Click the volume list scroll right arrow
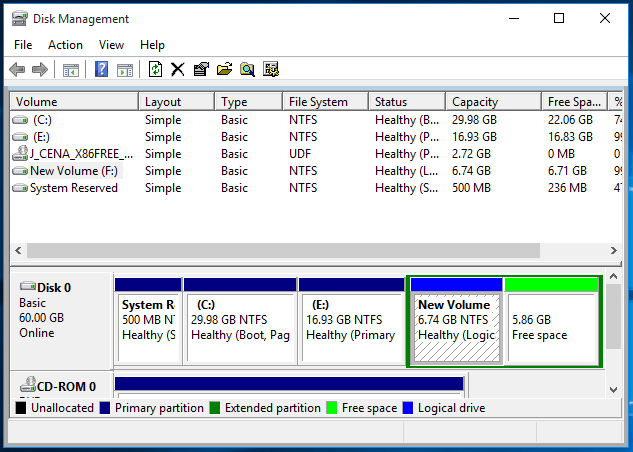Image resolution: width=633 pixels, height=452 pixels. point(614,250)
